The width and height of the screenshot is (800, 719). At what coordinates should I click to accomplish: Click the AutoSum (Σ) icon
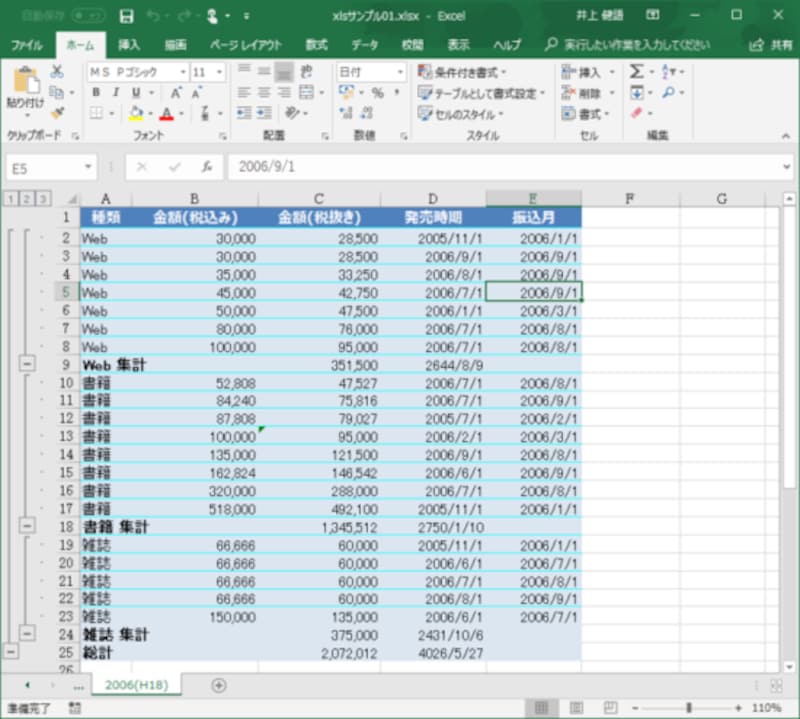point(638,70)
